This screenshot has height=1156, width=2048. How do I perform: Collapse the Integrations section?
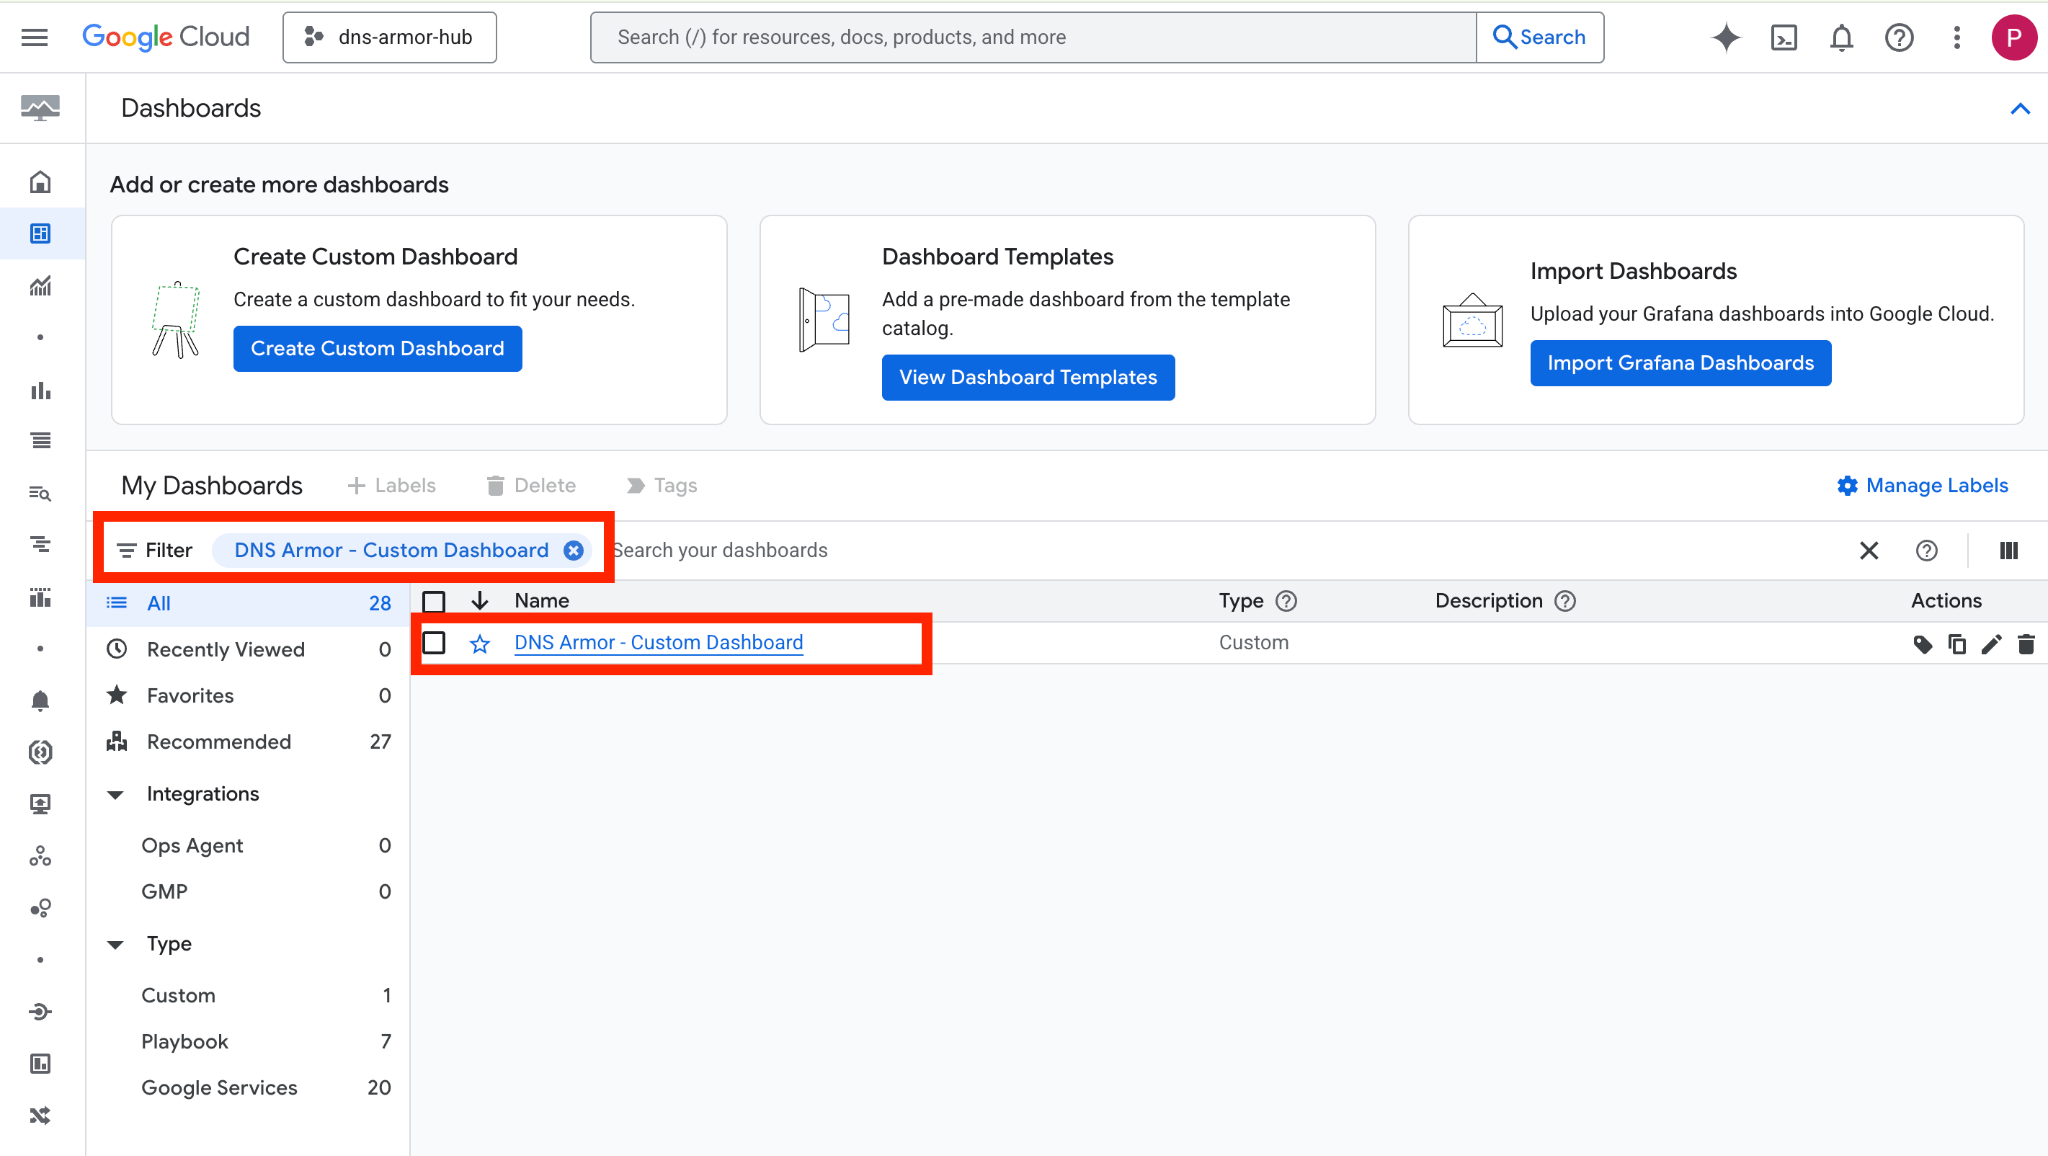click(116, 794)
